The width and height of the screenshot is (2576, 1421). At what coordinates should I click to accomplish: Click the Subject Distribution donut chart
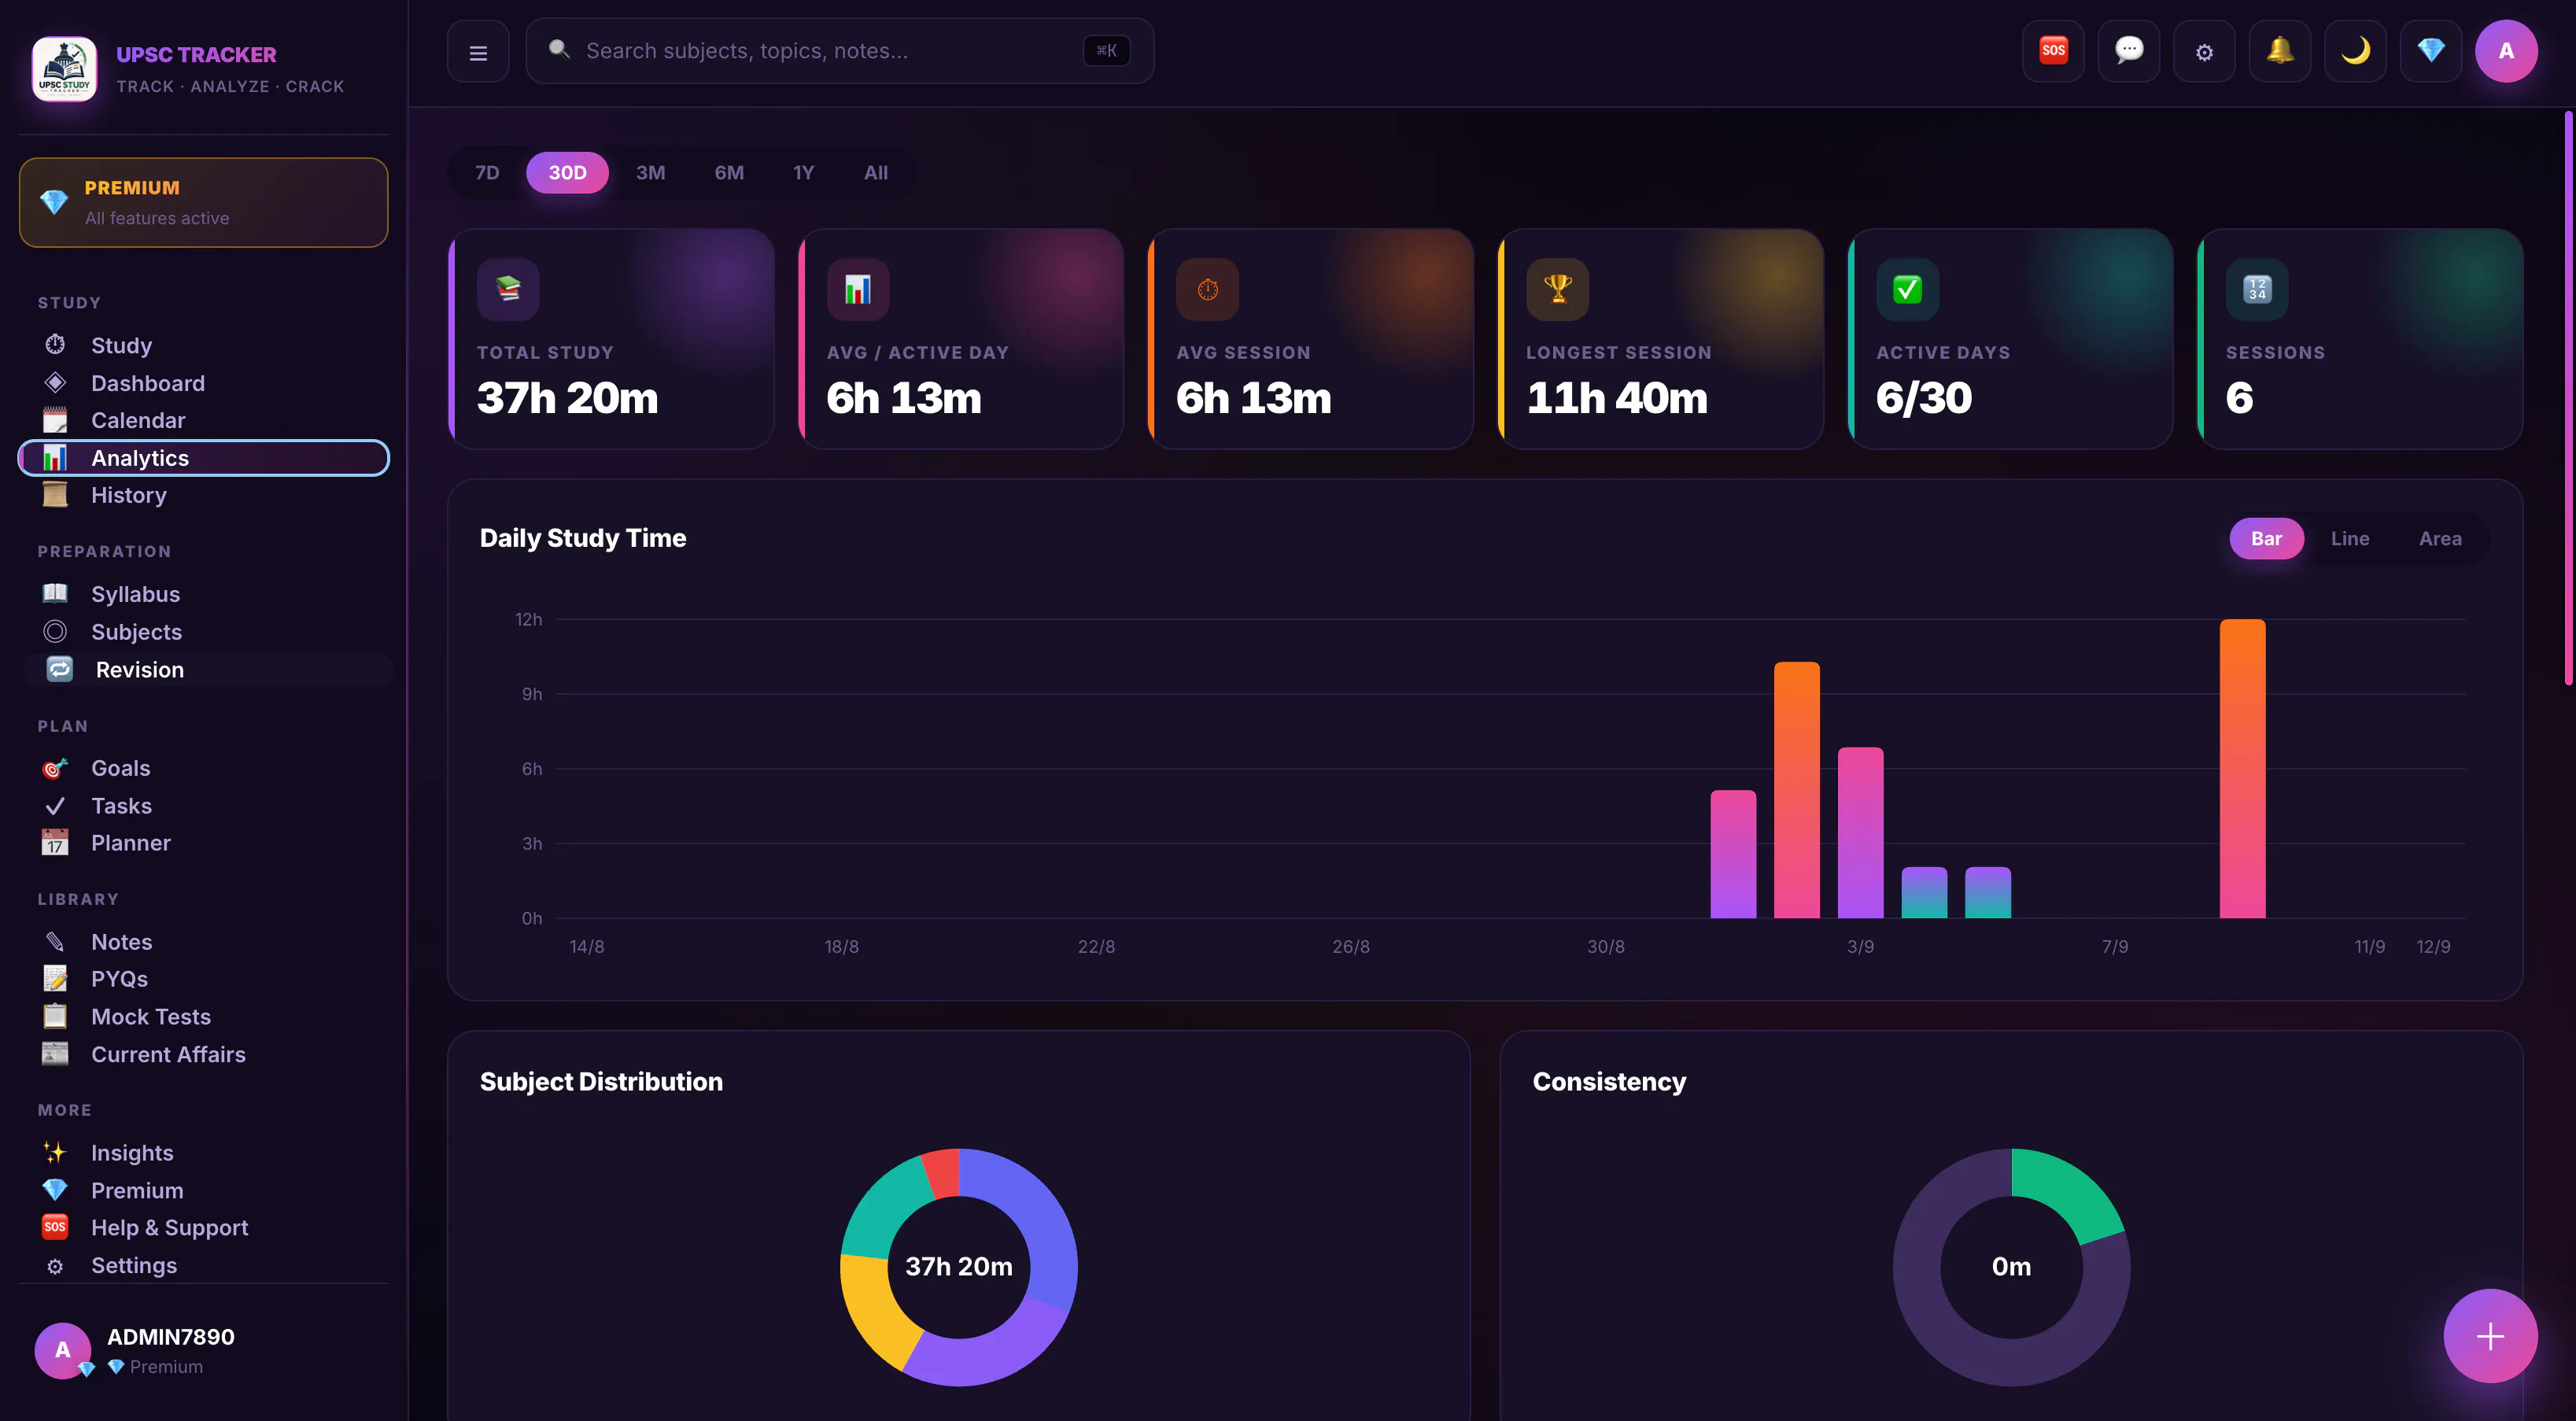click(959, 1267)
